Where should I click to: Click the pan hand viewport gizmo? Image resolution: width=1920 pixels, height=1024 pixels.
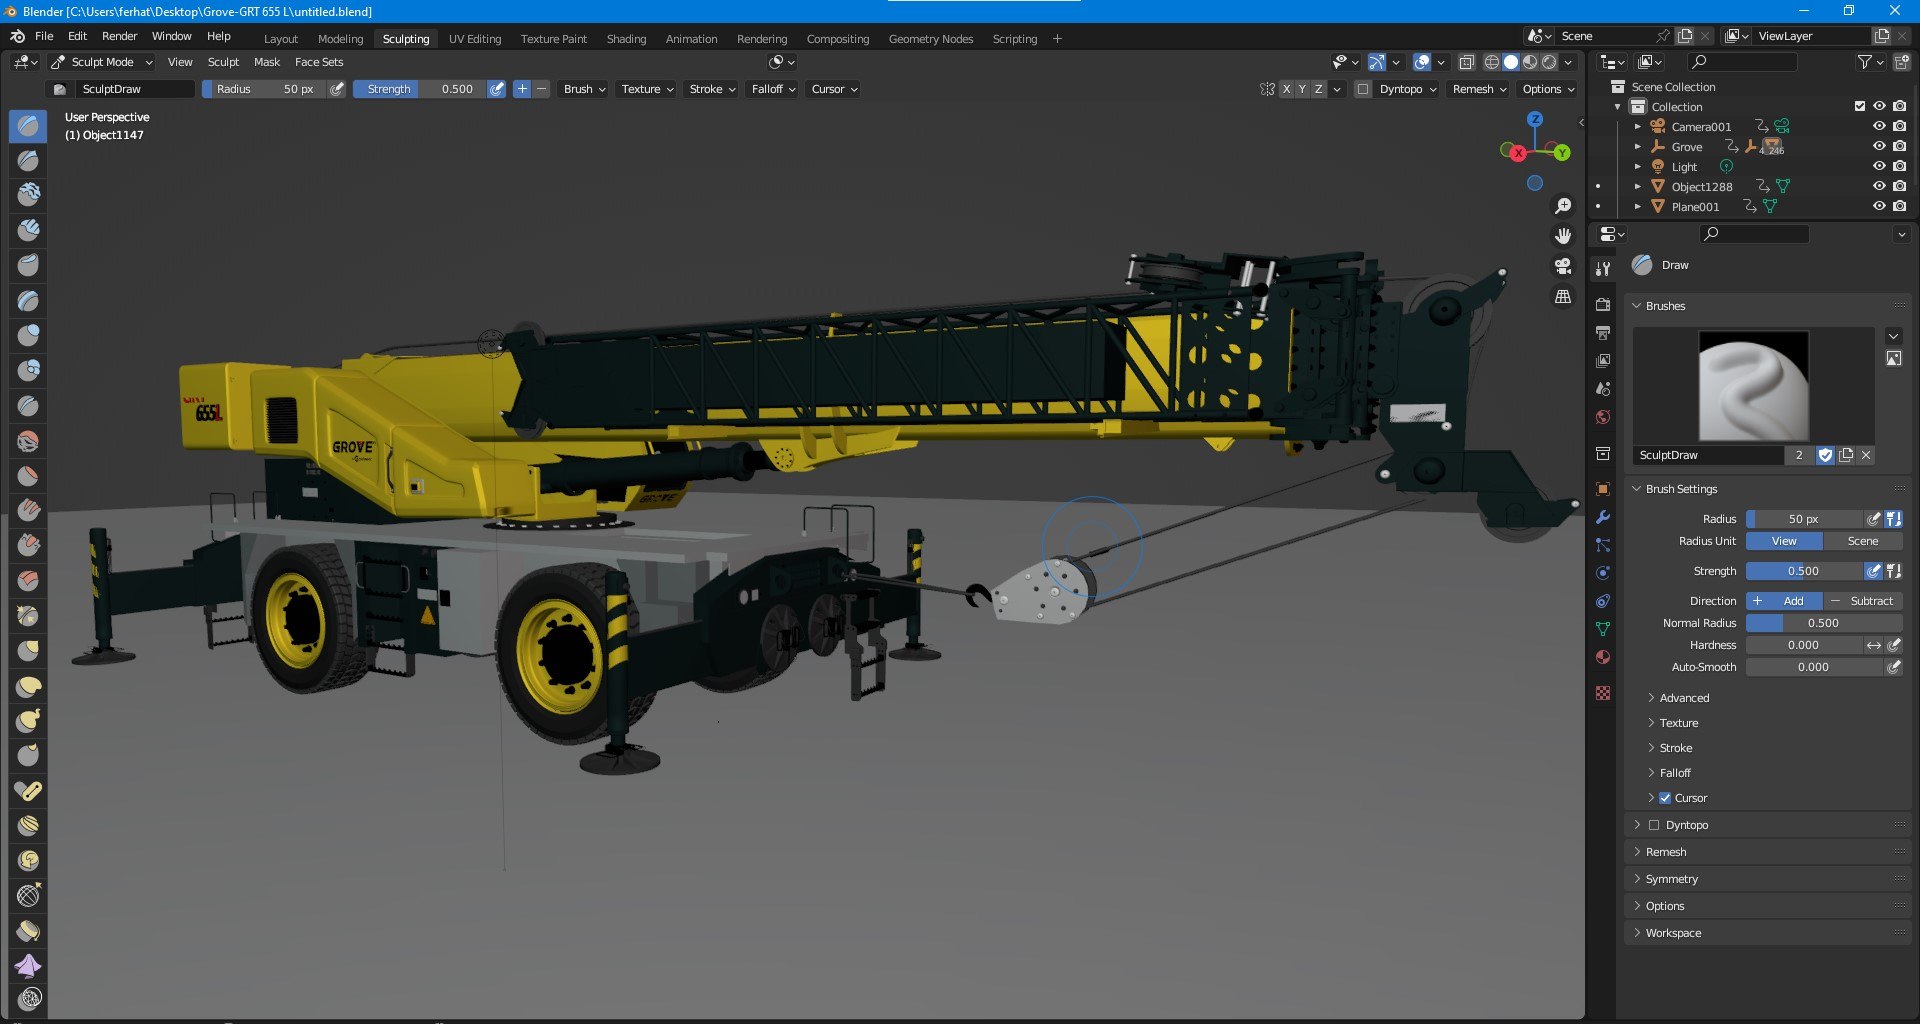coord(1563,236)
